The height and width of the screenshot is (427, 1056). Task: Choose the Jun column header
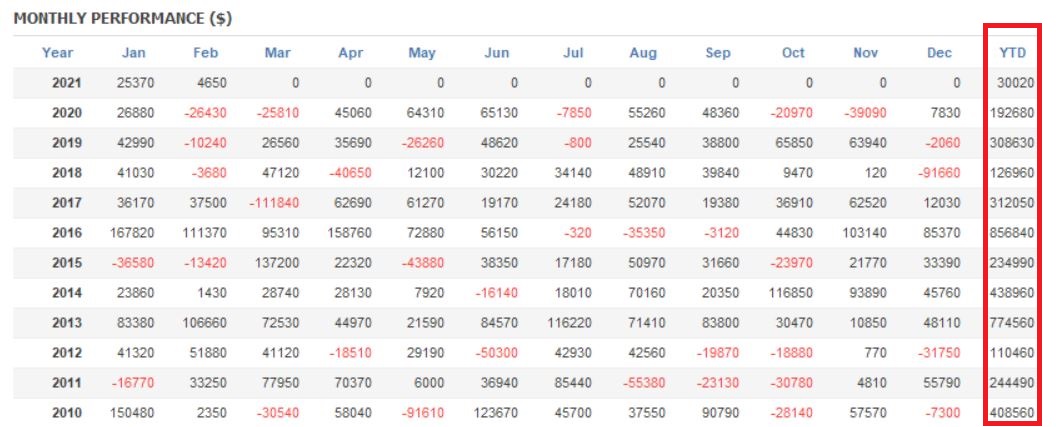click(x=496, y=53)
